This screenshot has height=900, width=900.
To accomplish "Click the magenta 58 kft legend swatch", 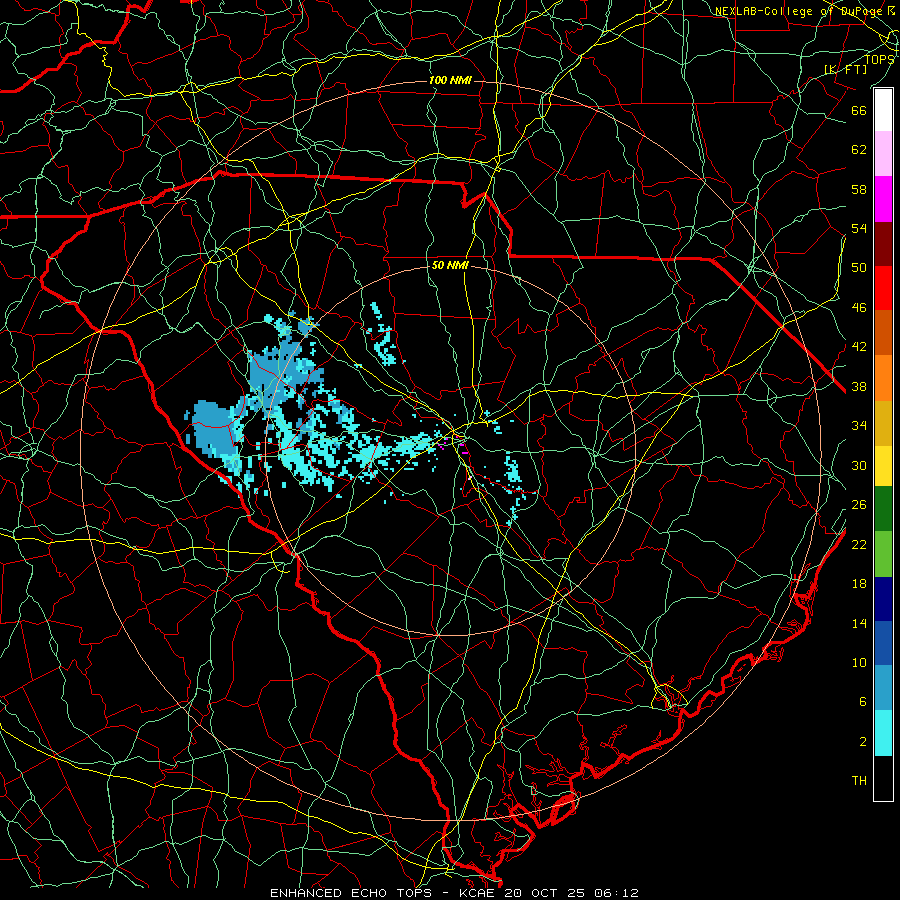I will 883,199.
